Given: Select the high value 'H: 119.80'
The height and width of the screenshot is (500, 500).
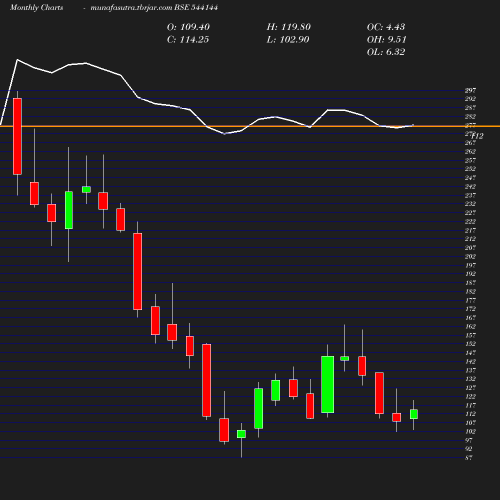Looking at the screenshot, I should (289, 27).
